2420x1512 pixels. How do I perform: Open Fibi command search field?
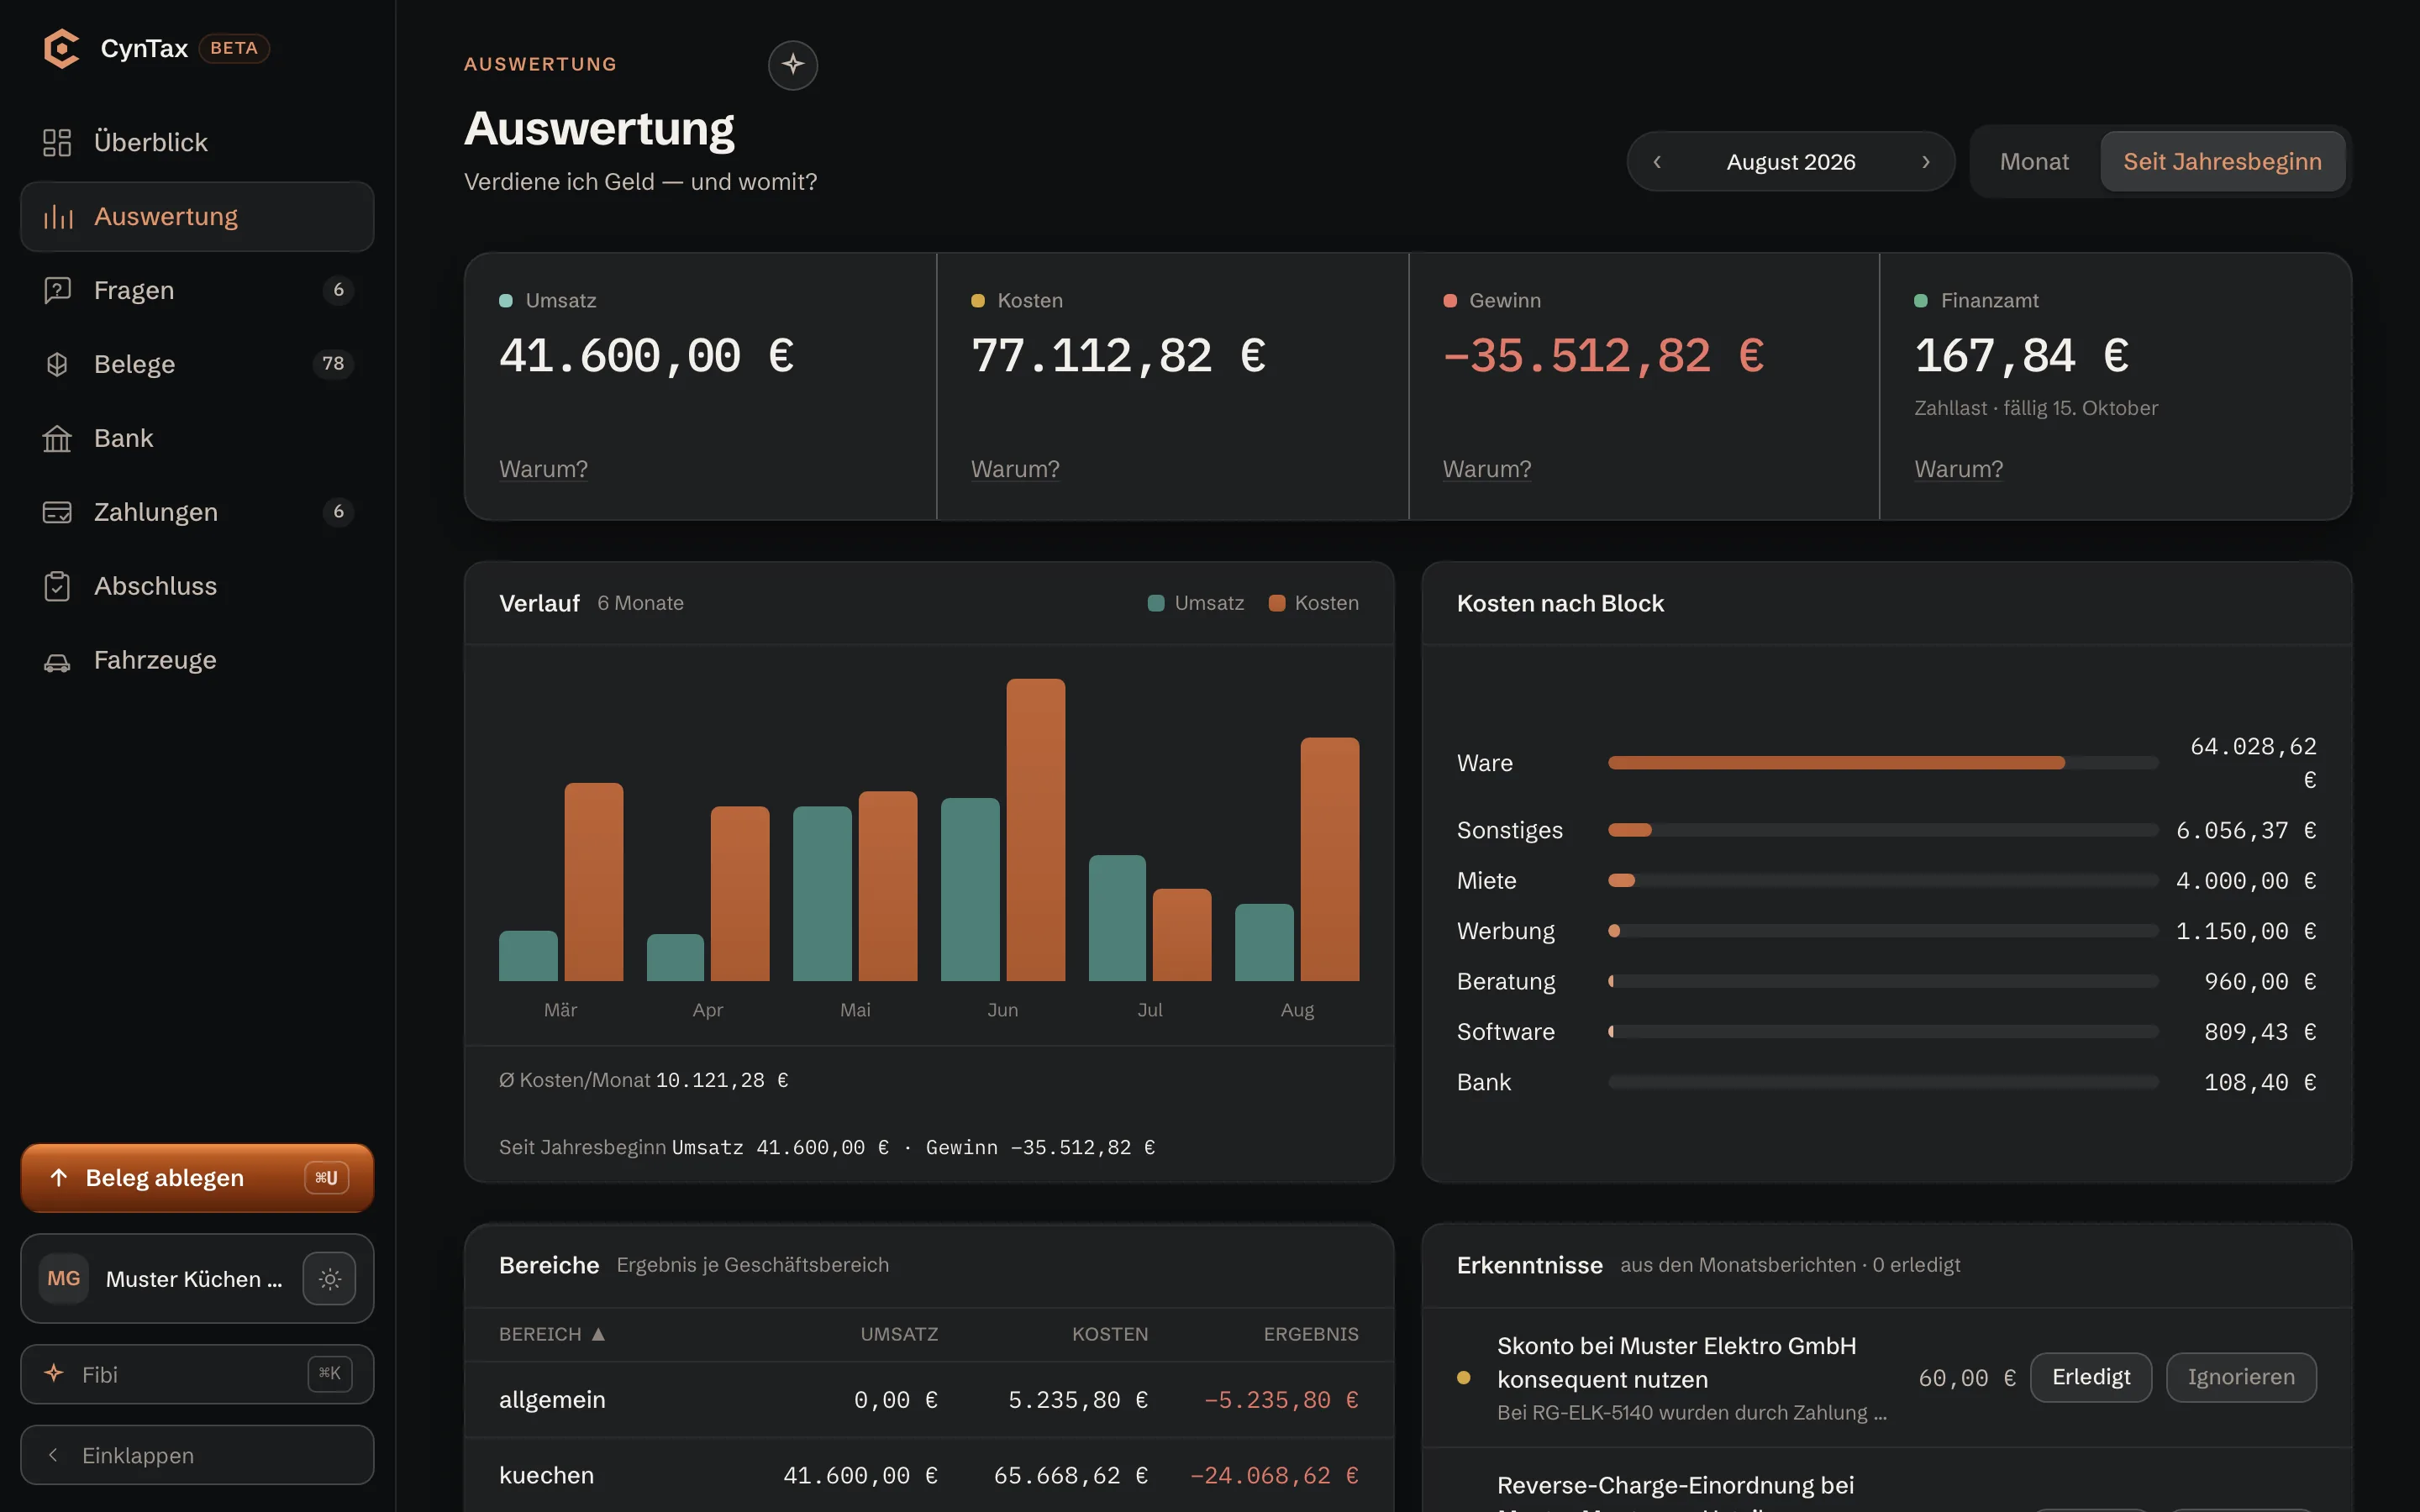coord(197,1373)
